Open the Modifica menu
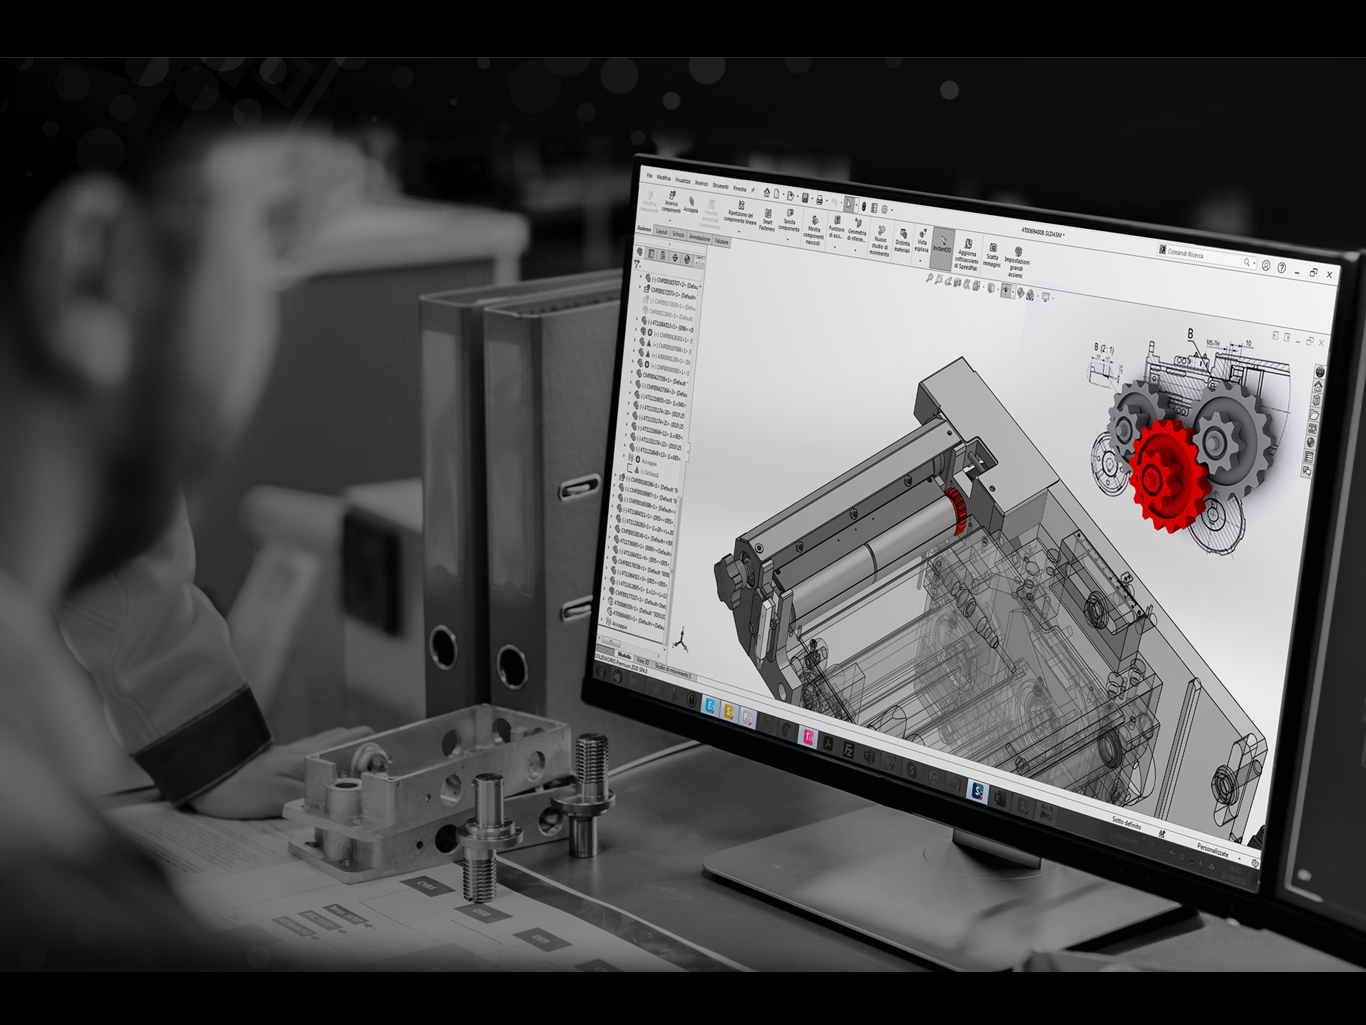This screenshot has width=1366, height=1025. click(664, 178)
